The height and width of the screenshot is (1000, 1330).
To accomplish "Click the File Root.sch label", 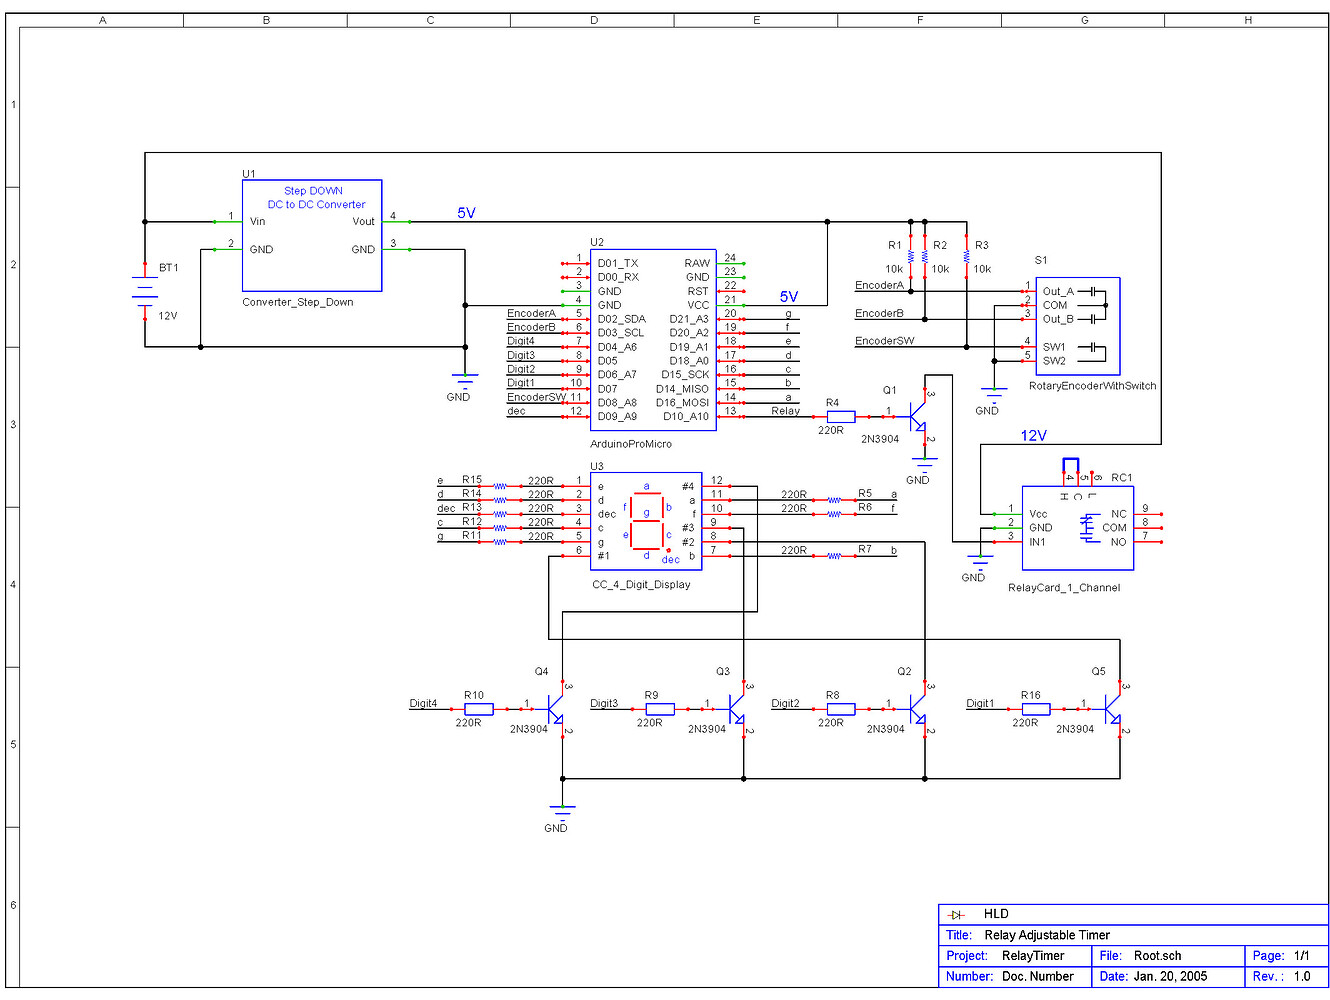I will coord(1155,955).
